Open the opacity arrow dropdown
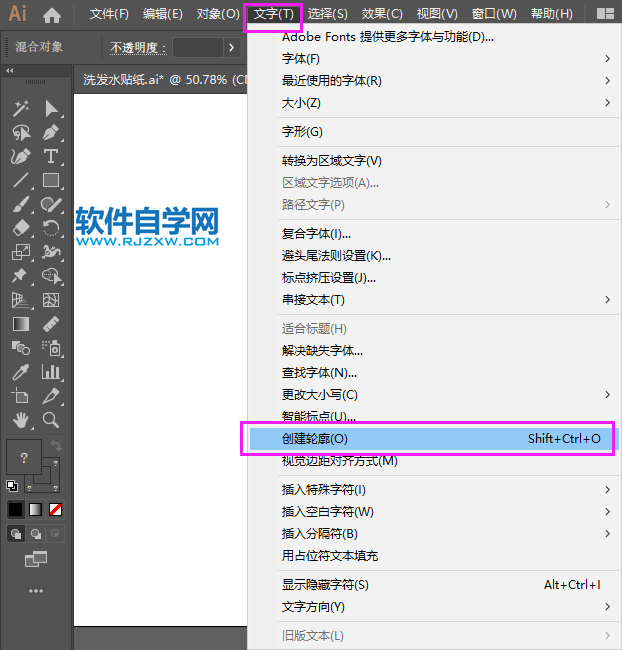622x650 pixels. 232,48
